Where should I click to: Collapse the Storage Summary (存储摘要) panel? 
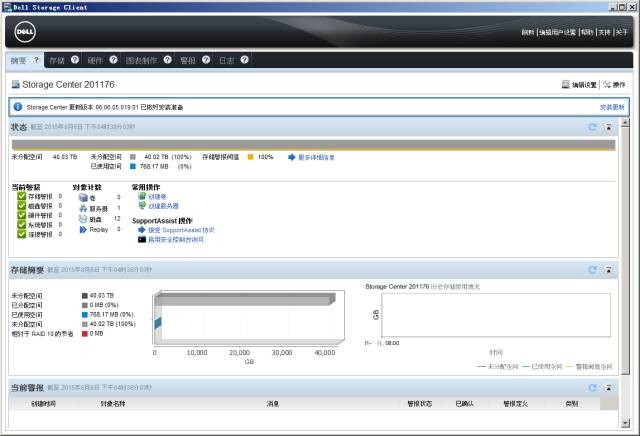coord(608,269)
